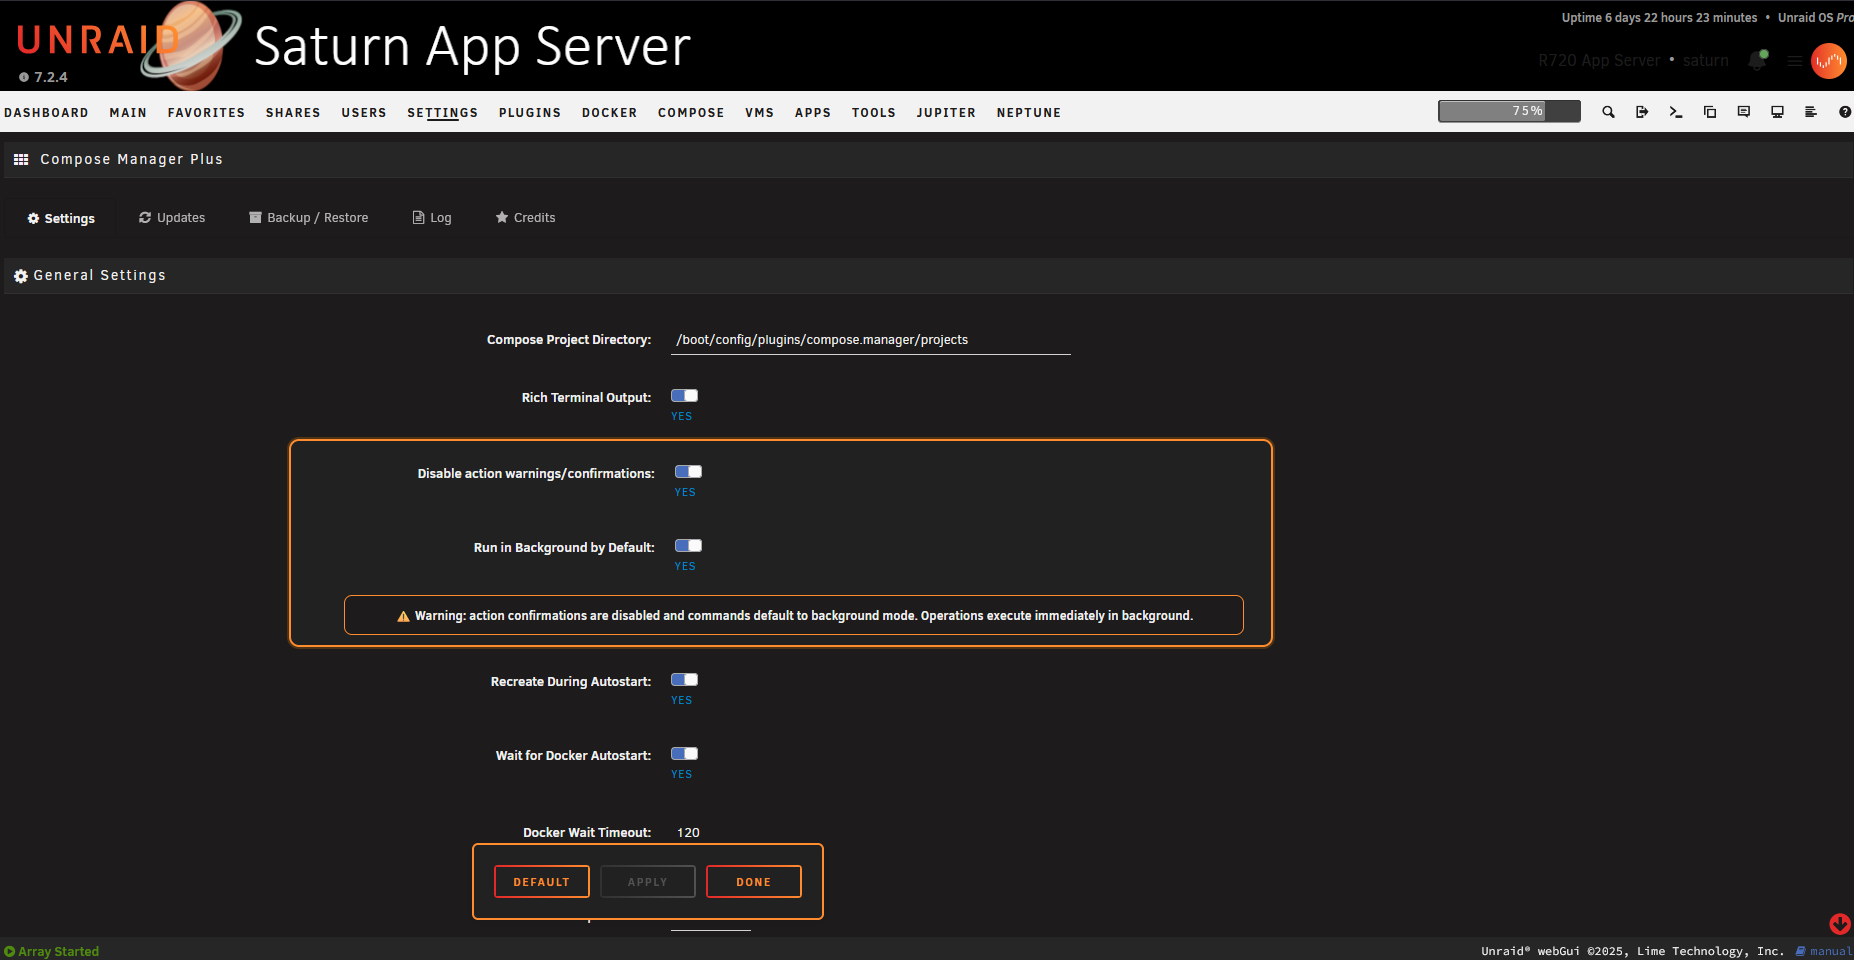Open SHARES in the navigation bar

293,113
